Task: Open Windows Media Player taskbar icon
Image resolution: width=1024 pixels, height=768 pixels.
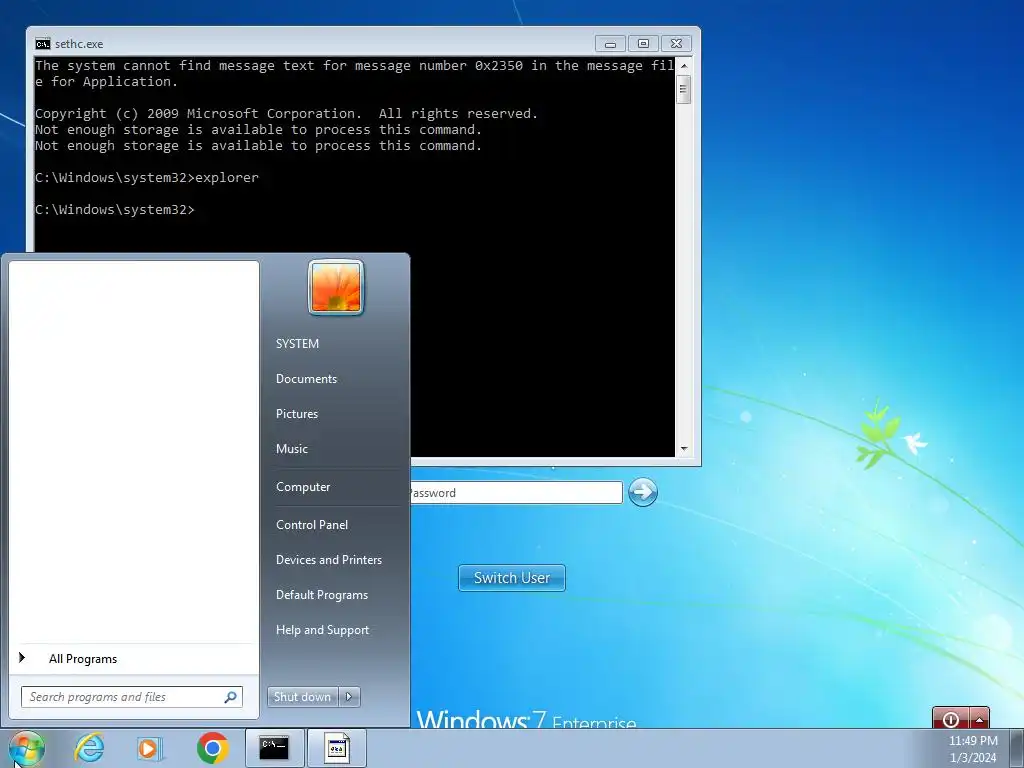Action: (x=150, y=748)
